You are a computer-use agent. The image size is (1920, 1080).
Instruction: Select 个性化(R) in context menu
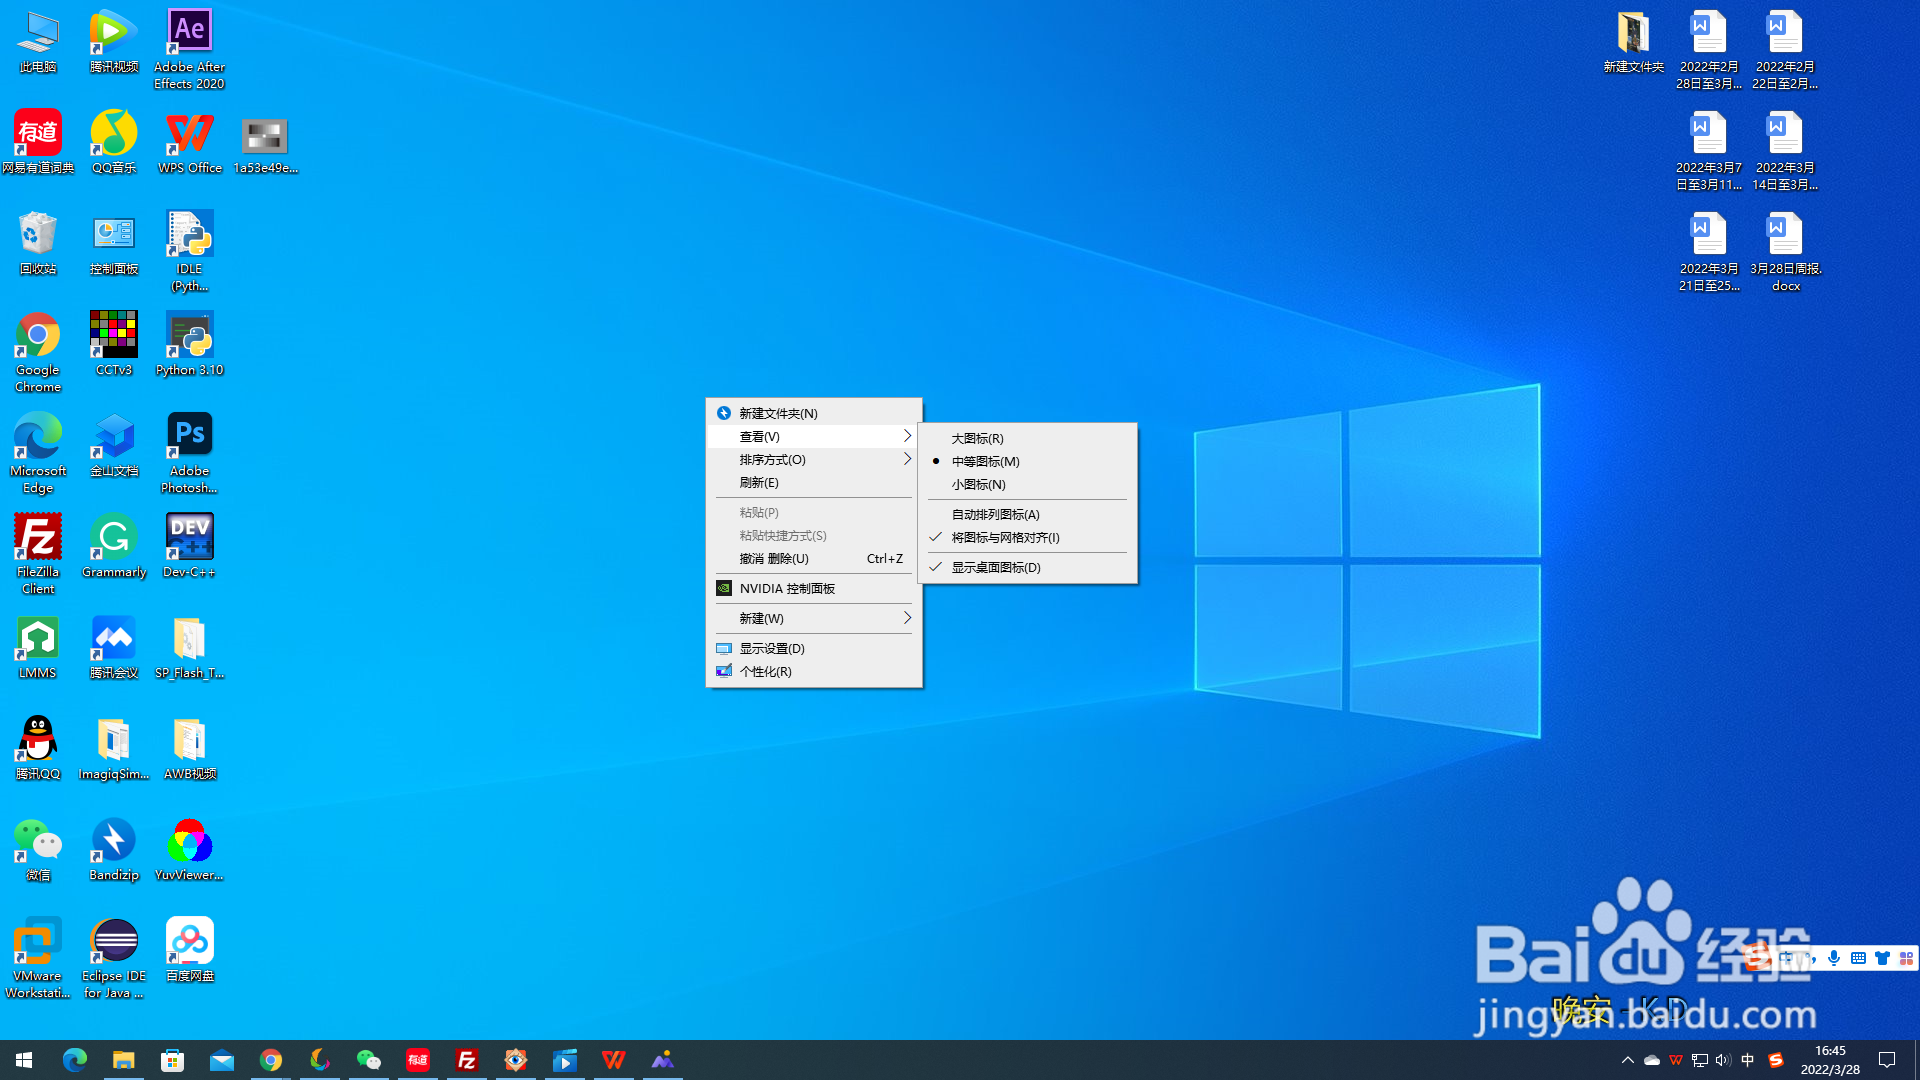pyautogui.click(x=765, y=672)
